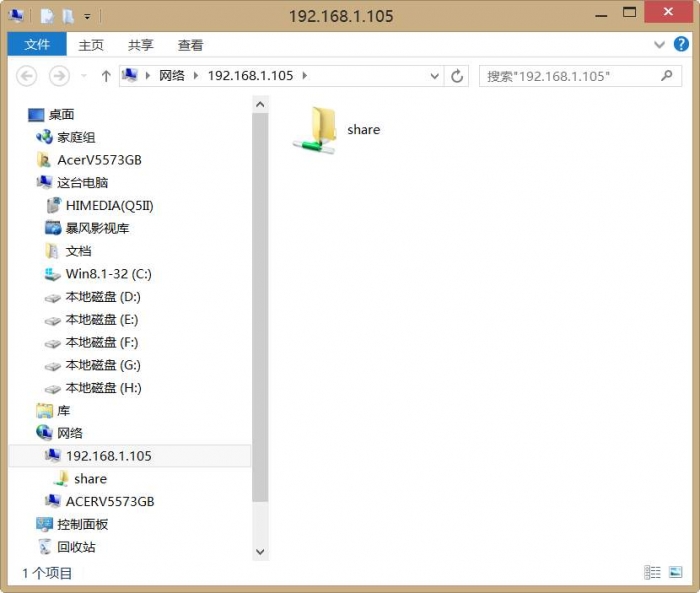Select 库 in the navigation pane

pyautogui.click(x=53, y=410)
